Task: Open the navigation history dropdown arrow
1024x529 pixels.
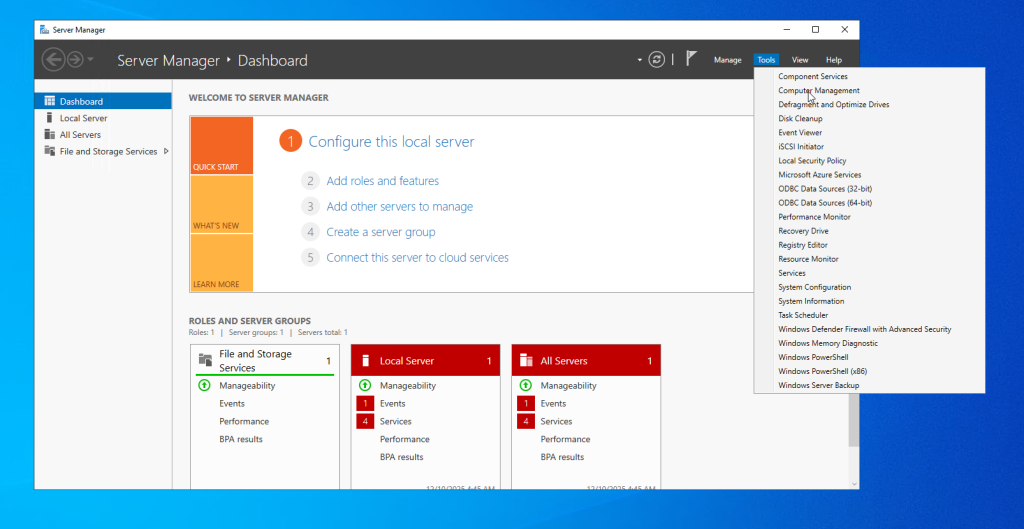Action: pyautogui.click(x=90, y=59)
